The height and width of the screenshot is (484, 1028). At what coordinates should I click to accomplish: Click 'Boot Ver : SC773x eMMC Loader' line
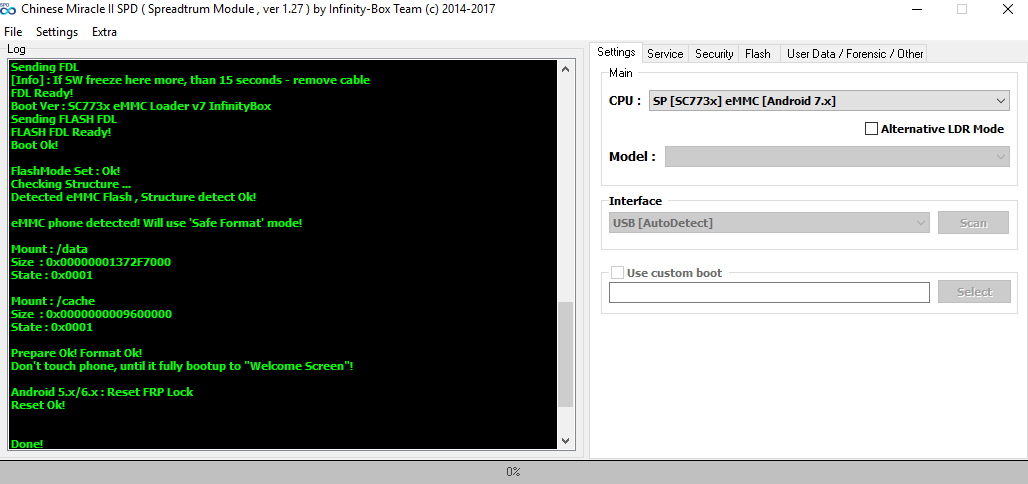[x=141, y=106]
